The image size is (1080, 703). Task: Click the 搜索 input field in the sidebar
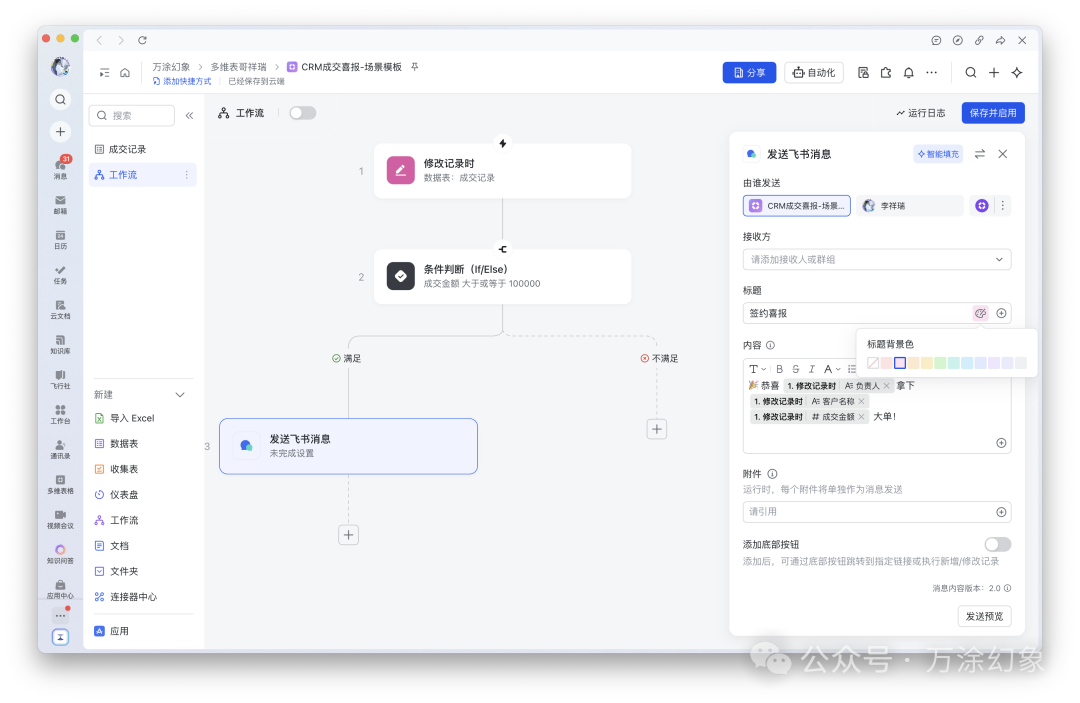point(135,115)
